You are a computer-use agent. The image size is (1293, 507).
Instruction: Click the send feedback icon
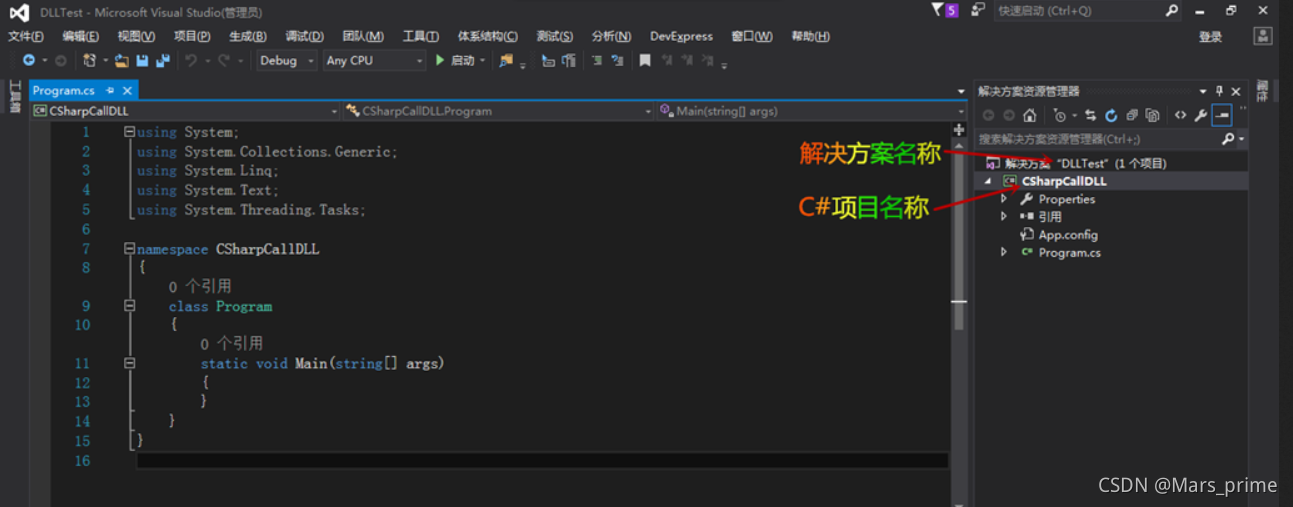pyautogui.click(x=978, y=10)
